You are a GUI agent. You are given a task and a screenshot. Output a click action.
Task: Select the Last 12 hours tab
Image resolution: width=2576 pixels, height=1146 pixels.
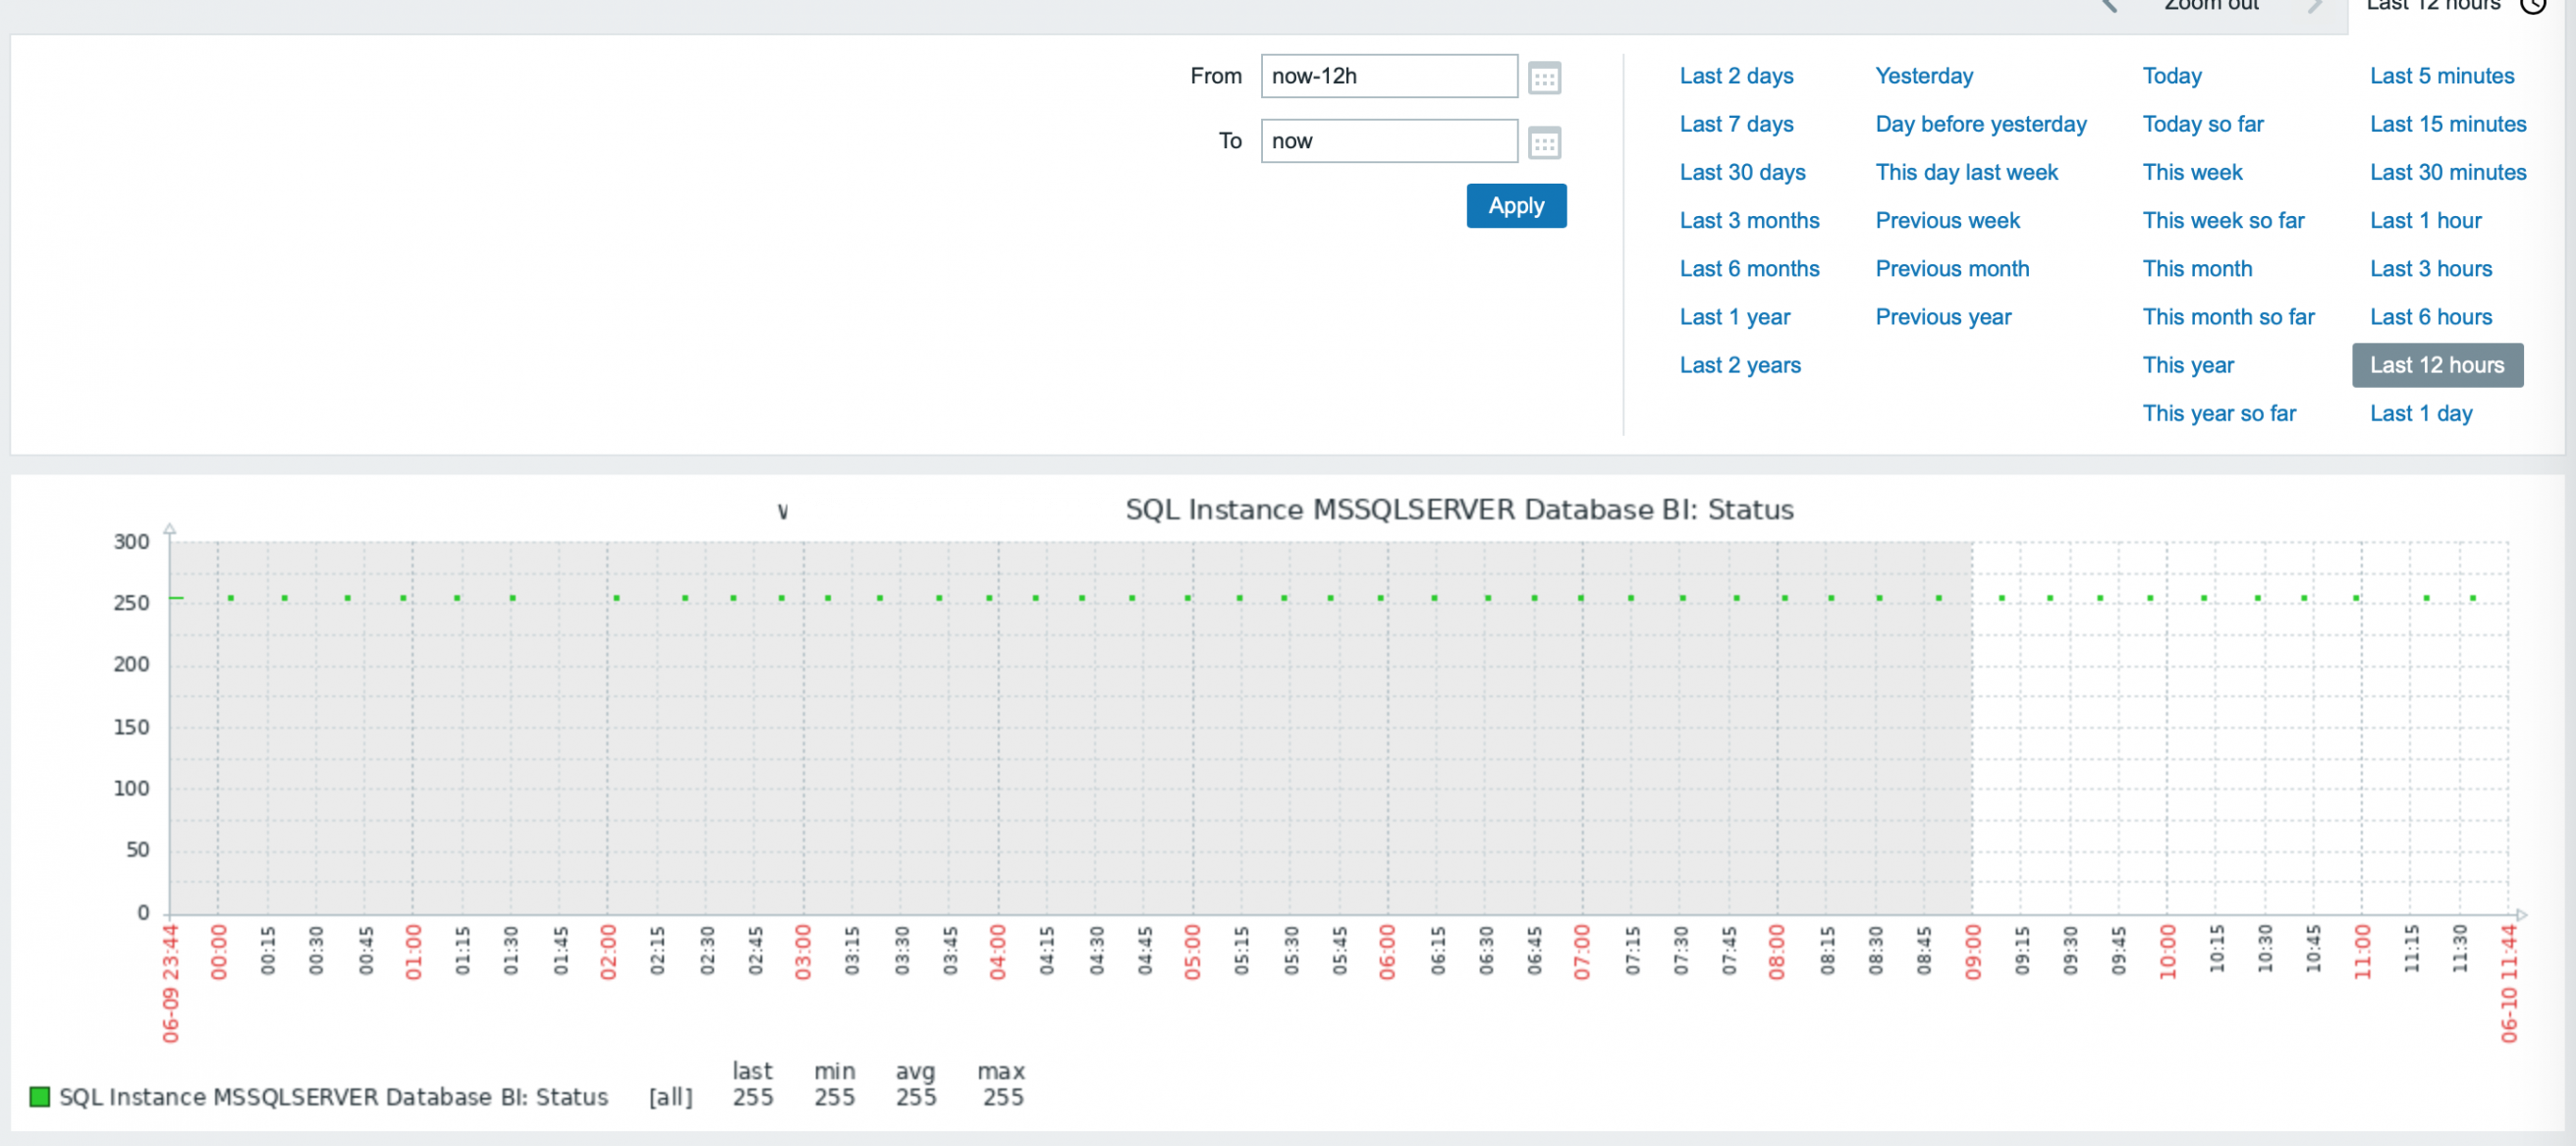coord(2432,6)
